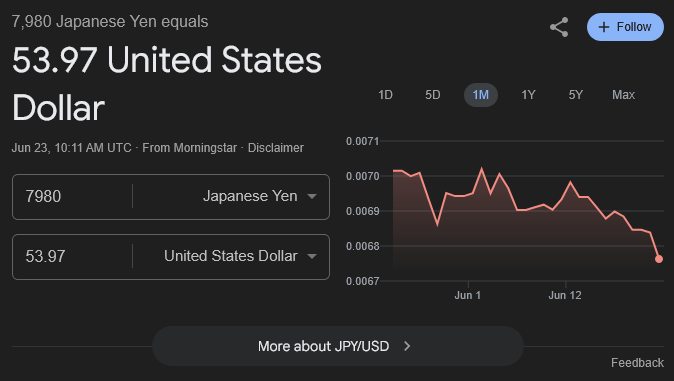
Task: Click the Feedback link
Action: [x=637, y=363]
